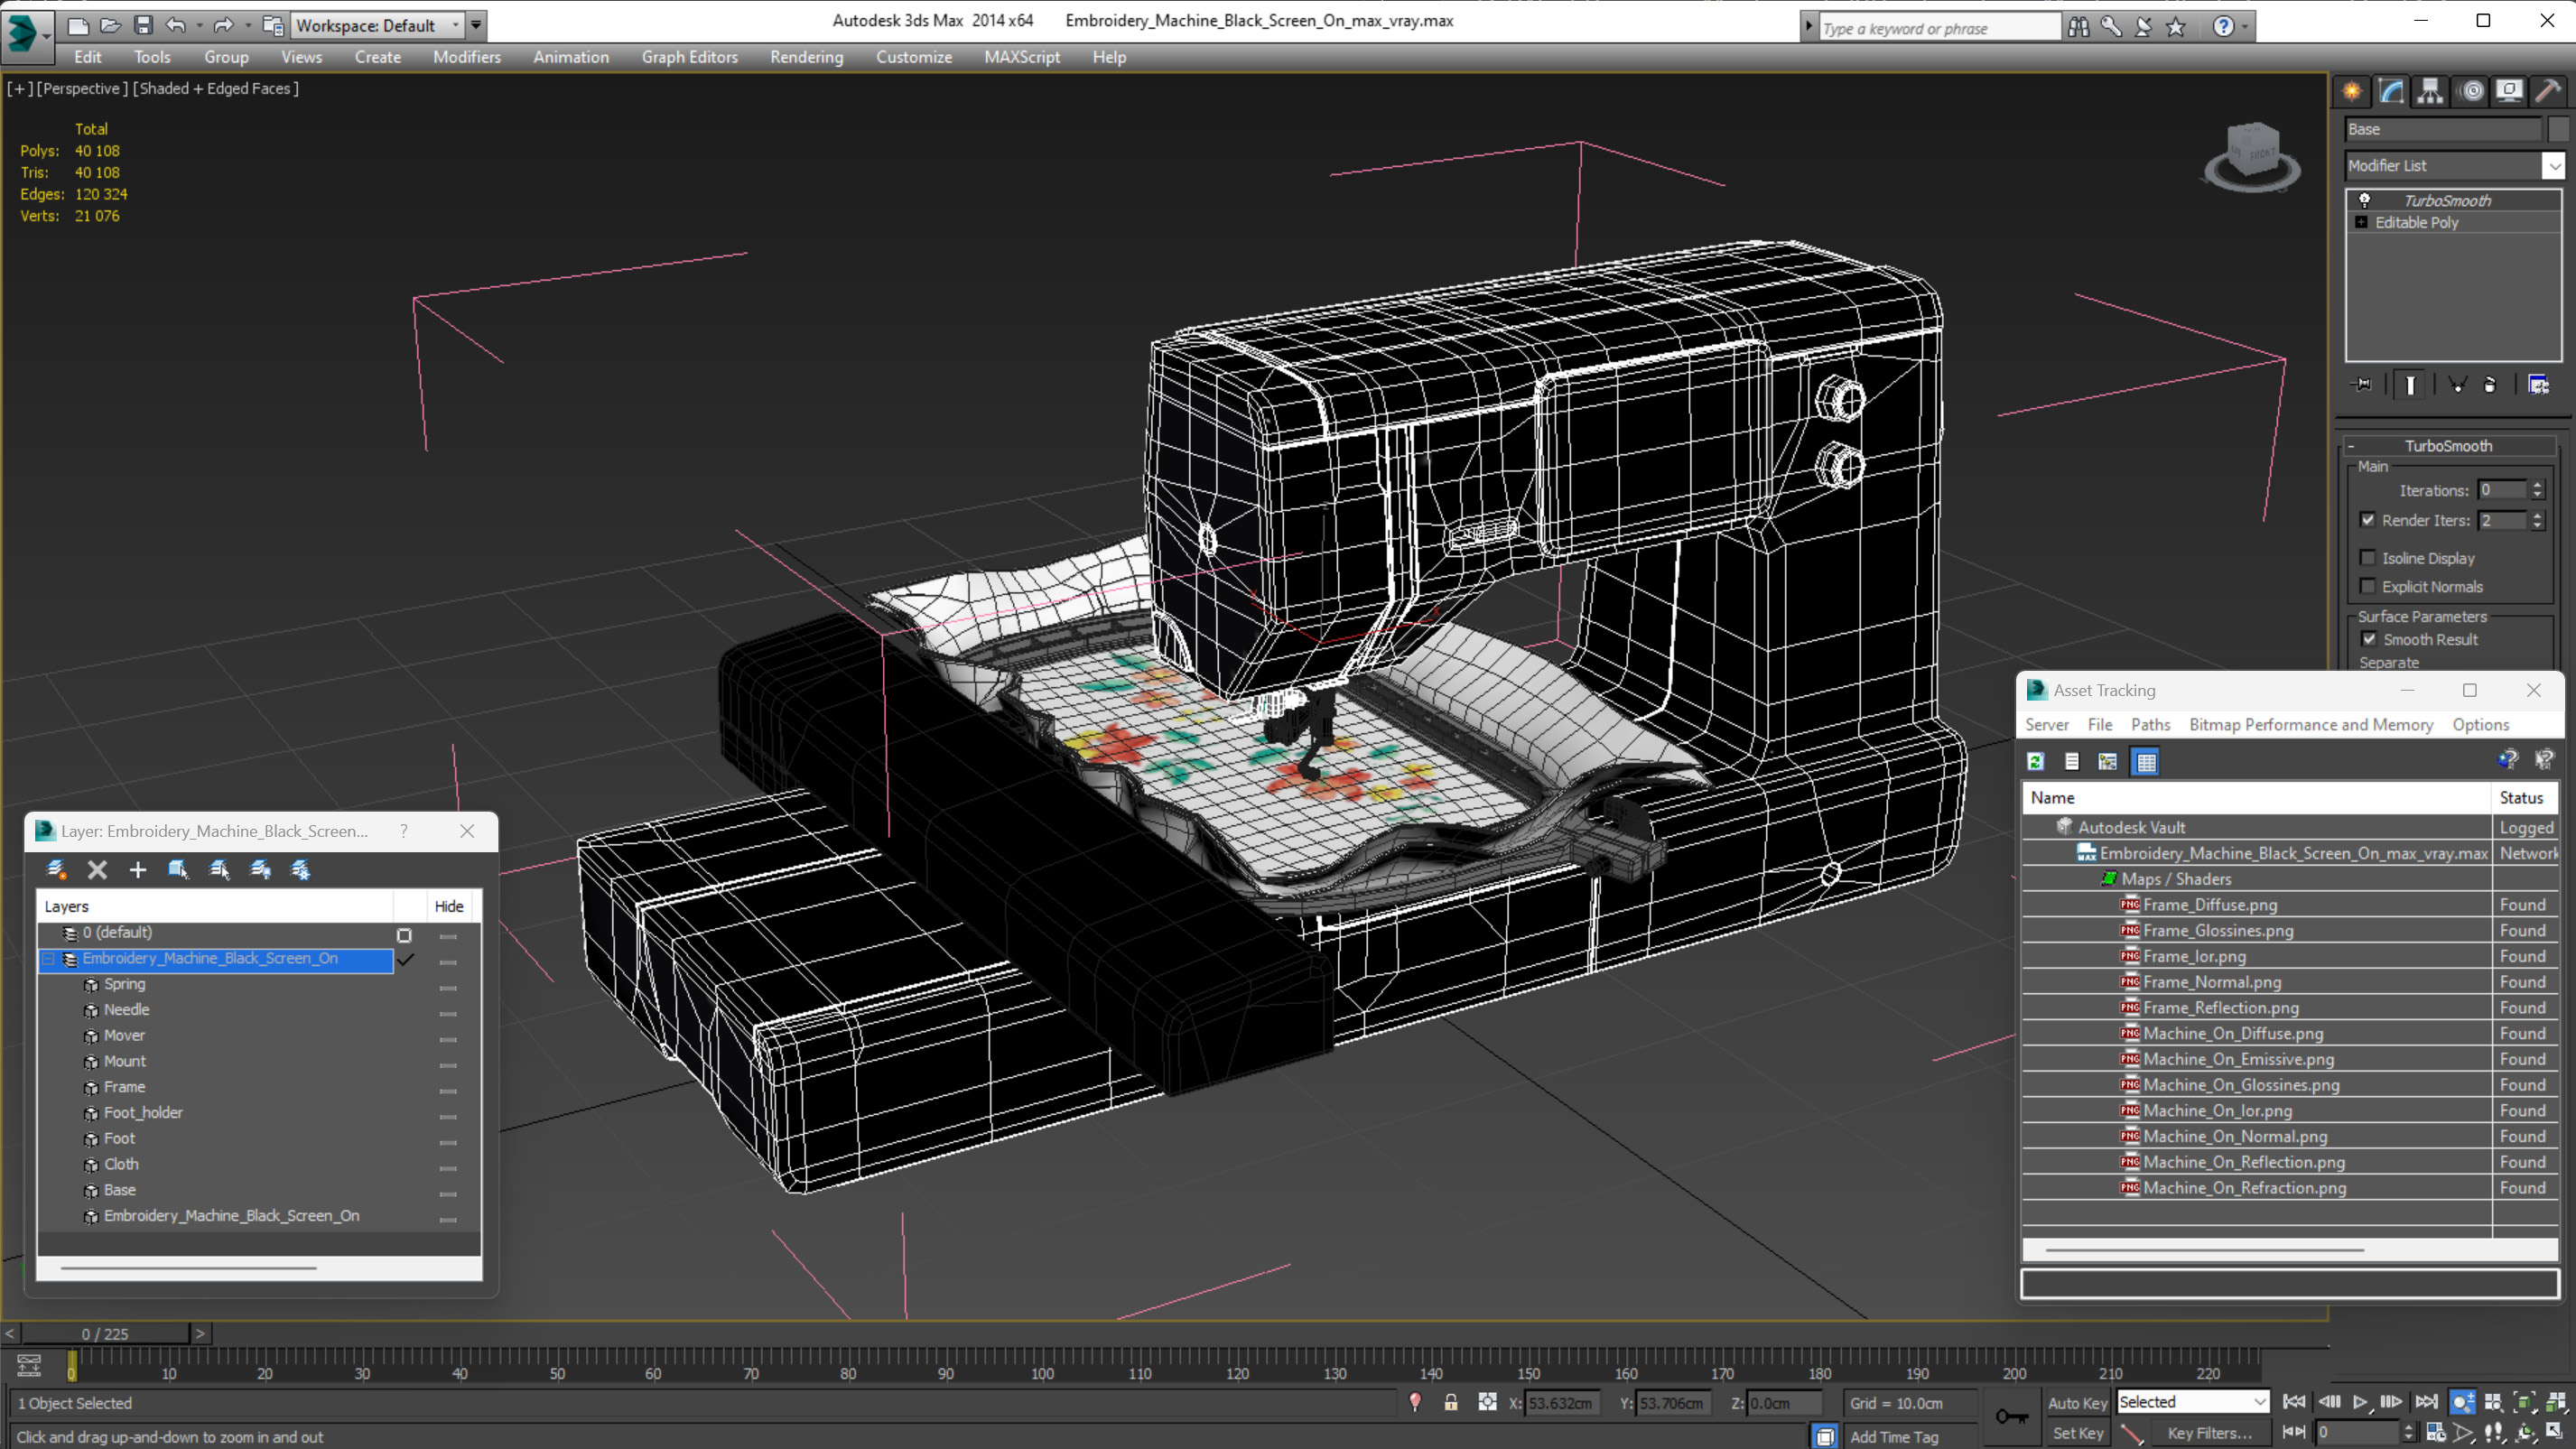Click frame 100 on the timeline track
The width and height of the screenshot is (2576, 1449).
(1043, 1357)
